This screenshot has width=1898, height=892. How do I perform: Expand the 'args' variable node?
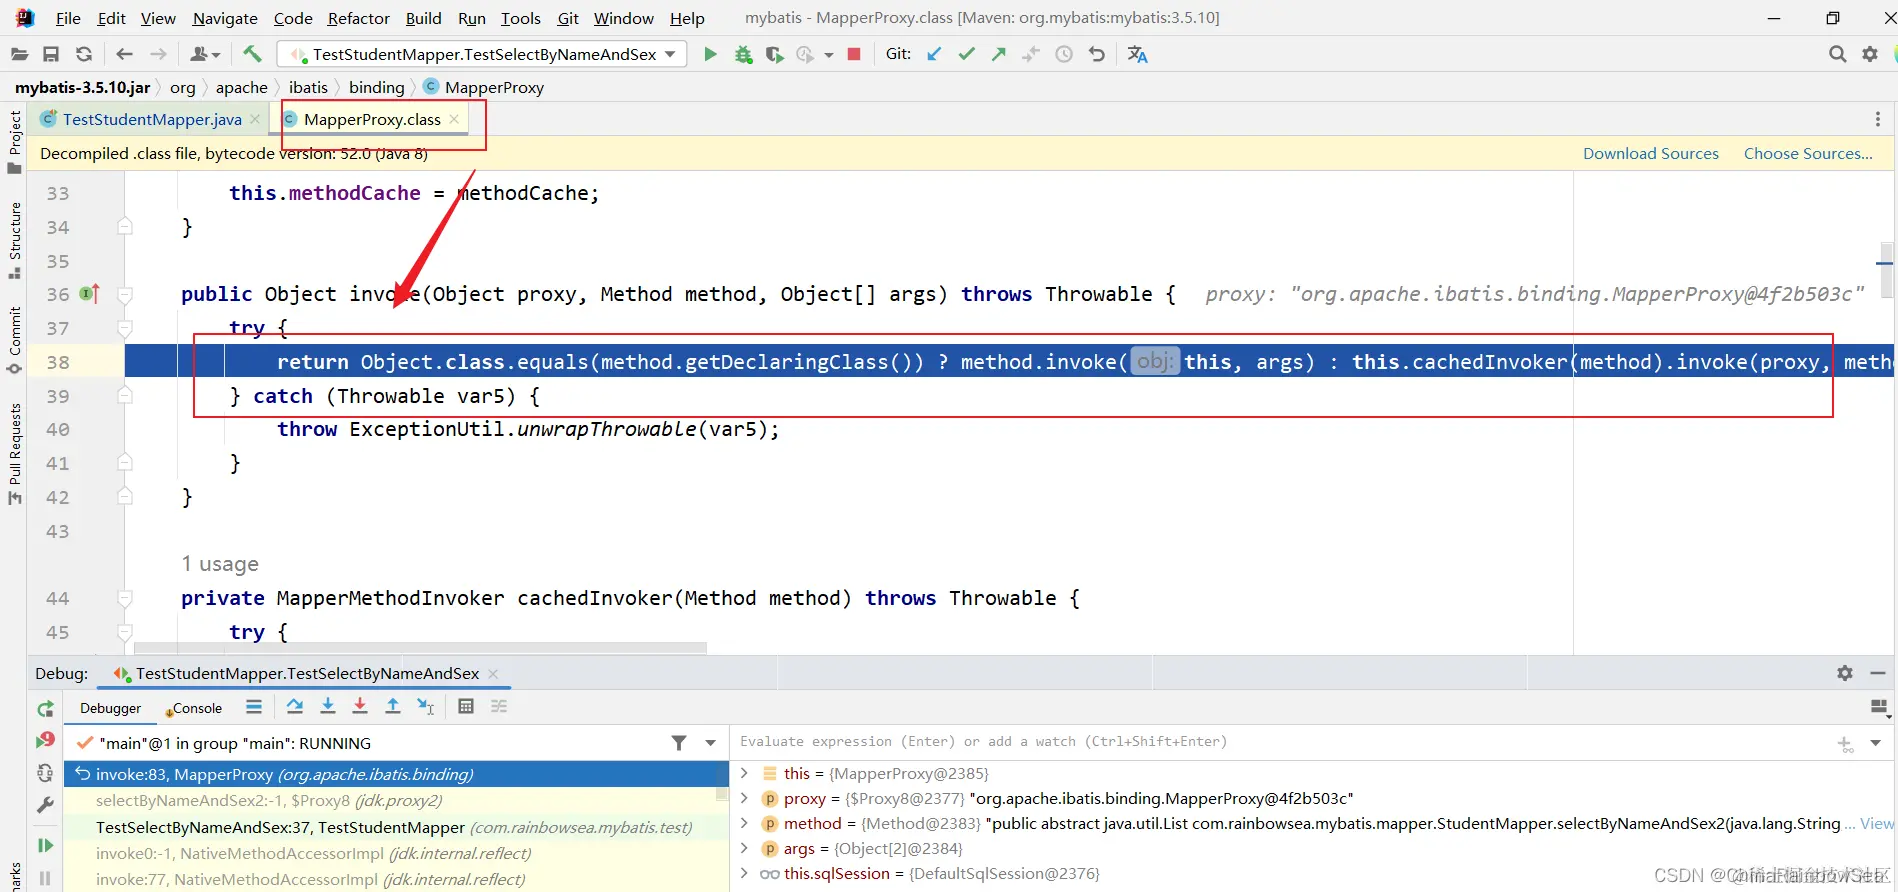744,848
